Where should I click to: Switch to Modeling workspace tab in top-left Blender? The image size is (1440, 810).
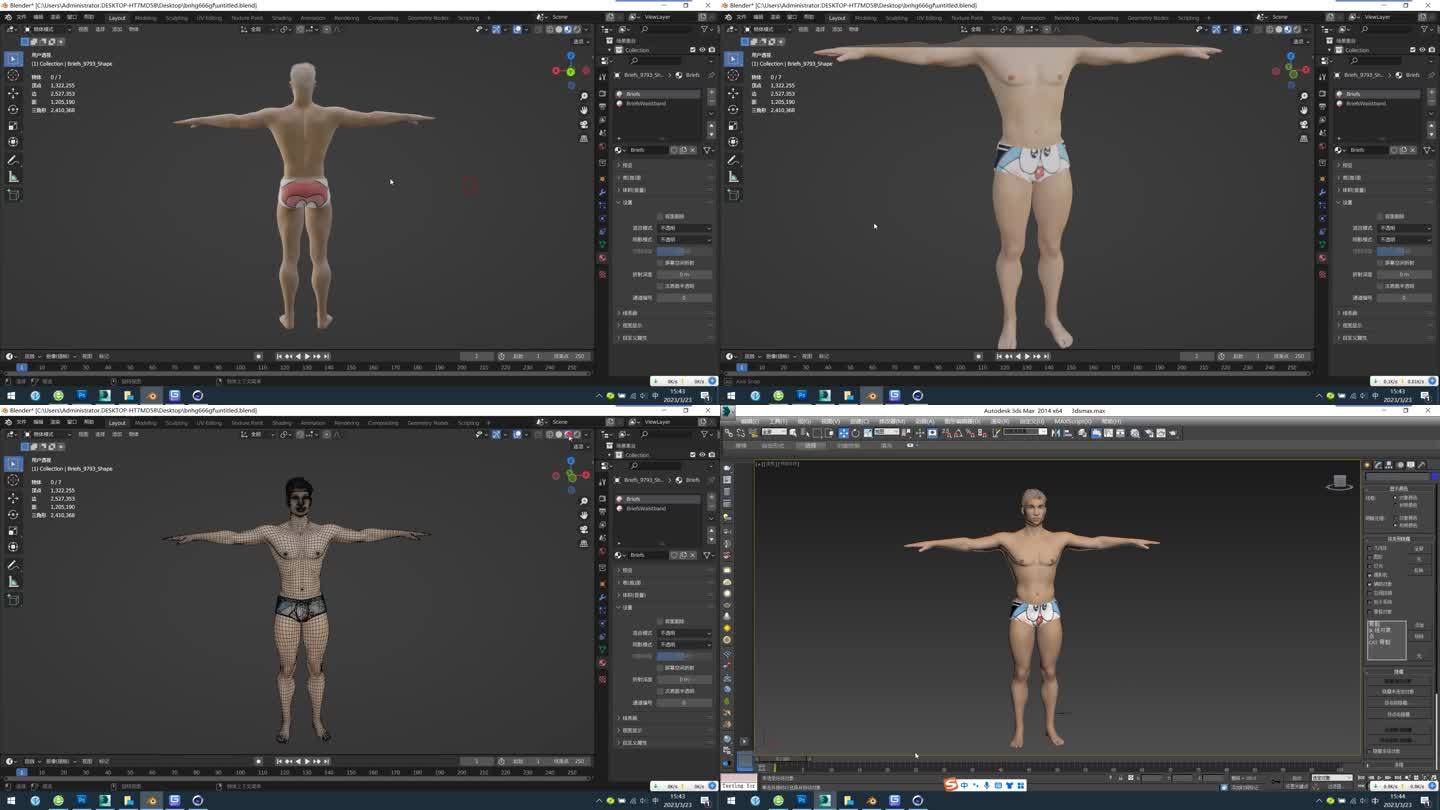point(146,17)
